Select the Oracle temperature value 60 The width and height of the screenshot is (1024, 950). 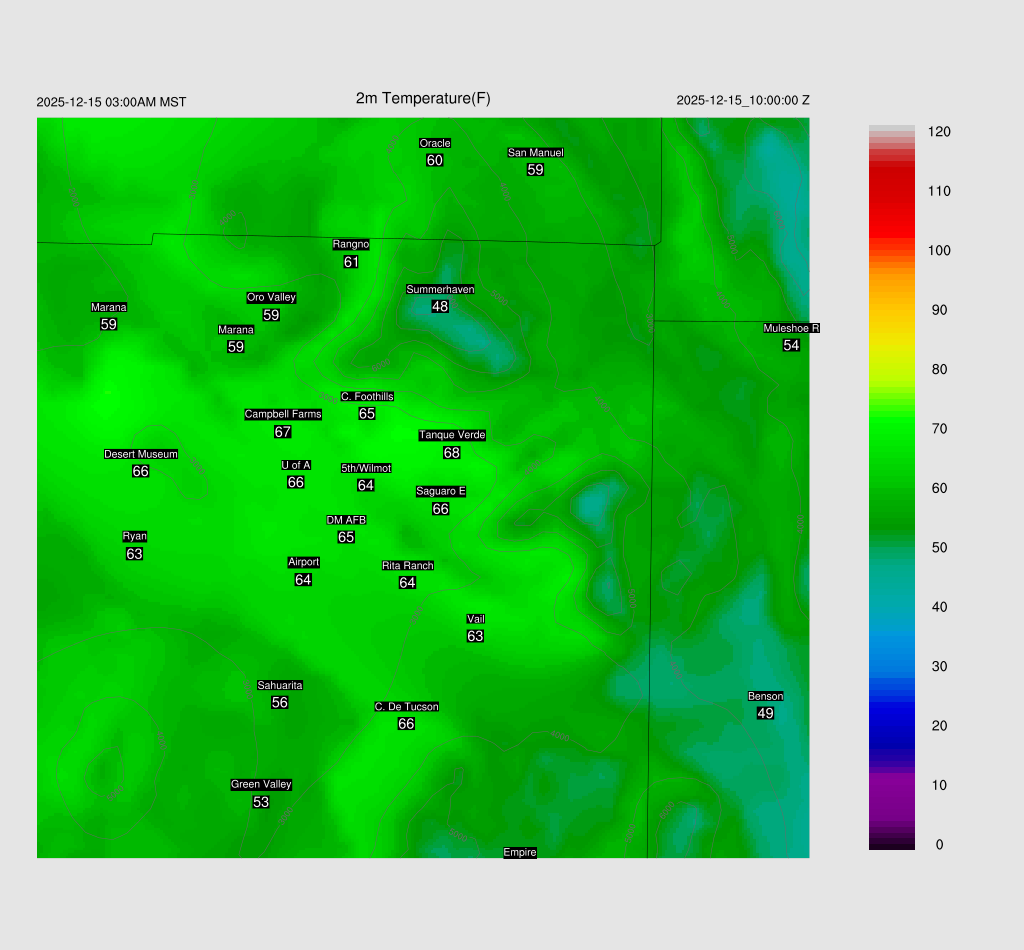435,161
